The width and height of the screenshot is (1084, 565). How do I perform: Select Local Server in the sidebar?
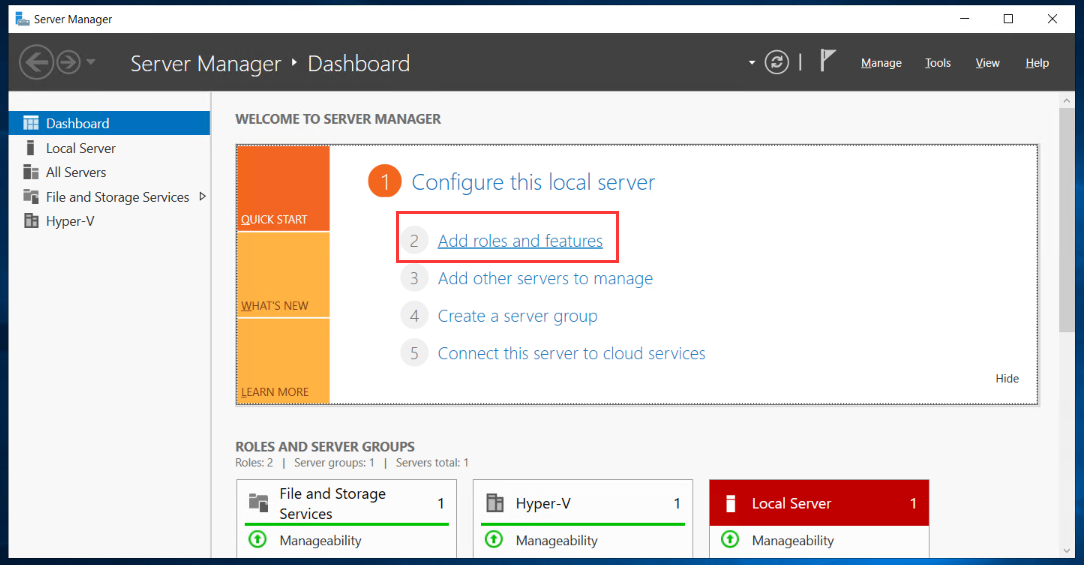[109, 148]
